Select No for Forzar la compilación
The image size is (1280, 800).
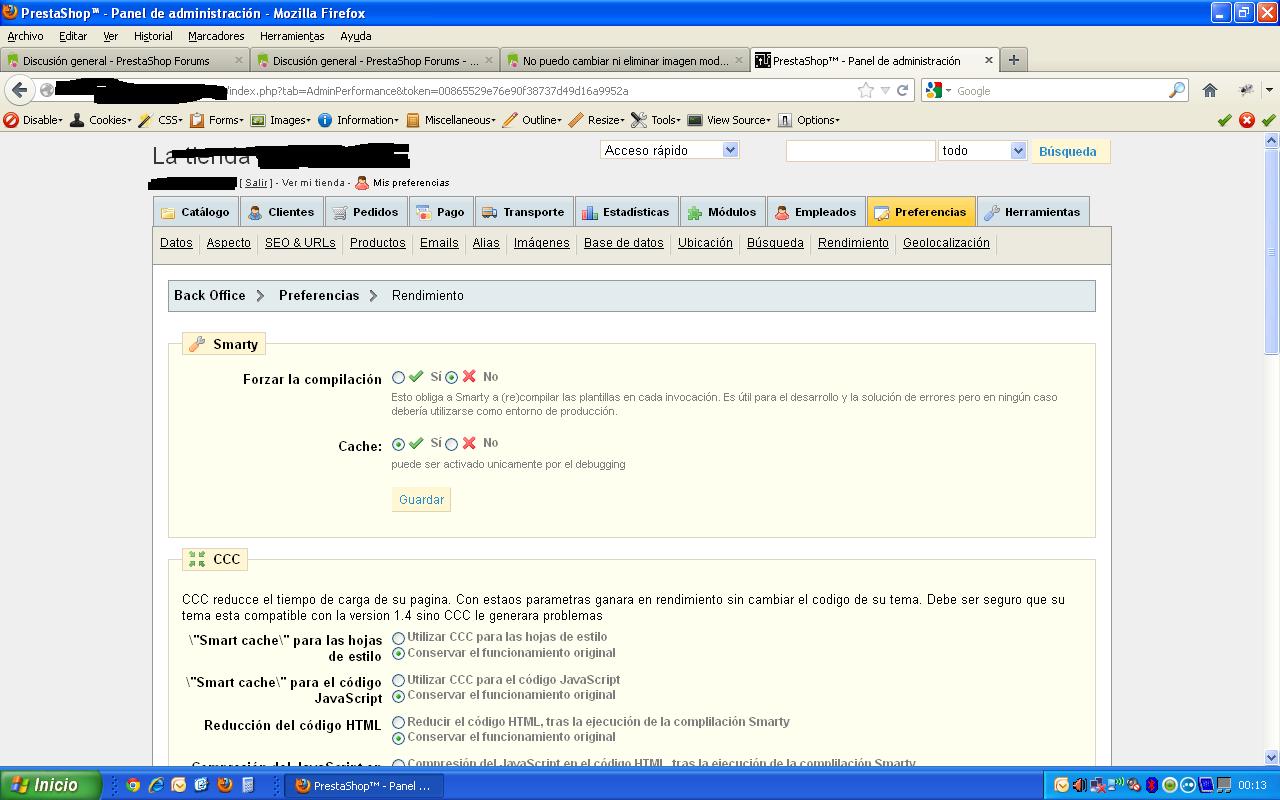click(452, 378)
